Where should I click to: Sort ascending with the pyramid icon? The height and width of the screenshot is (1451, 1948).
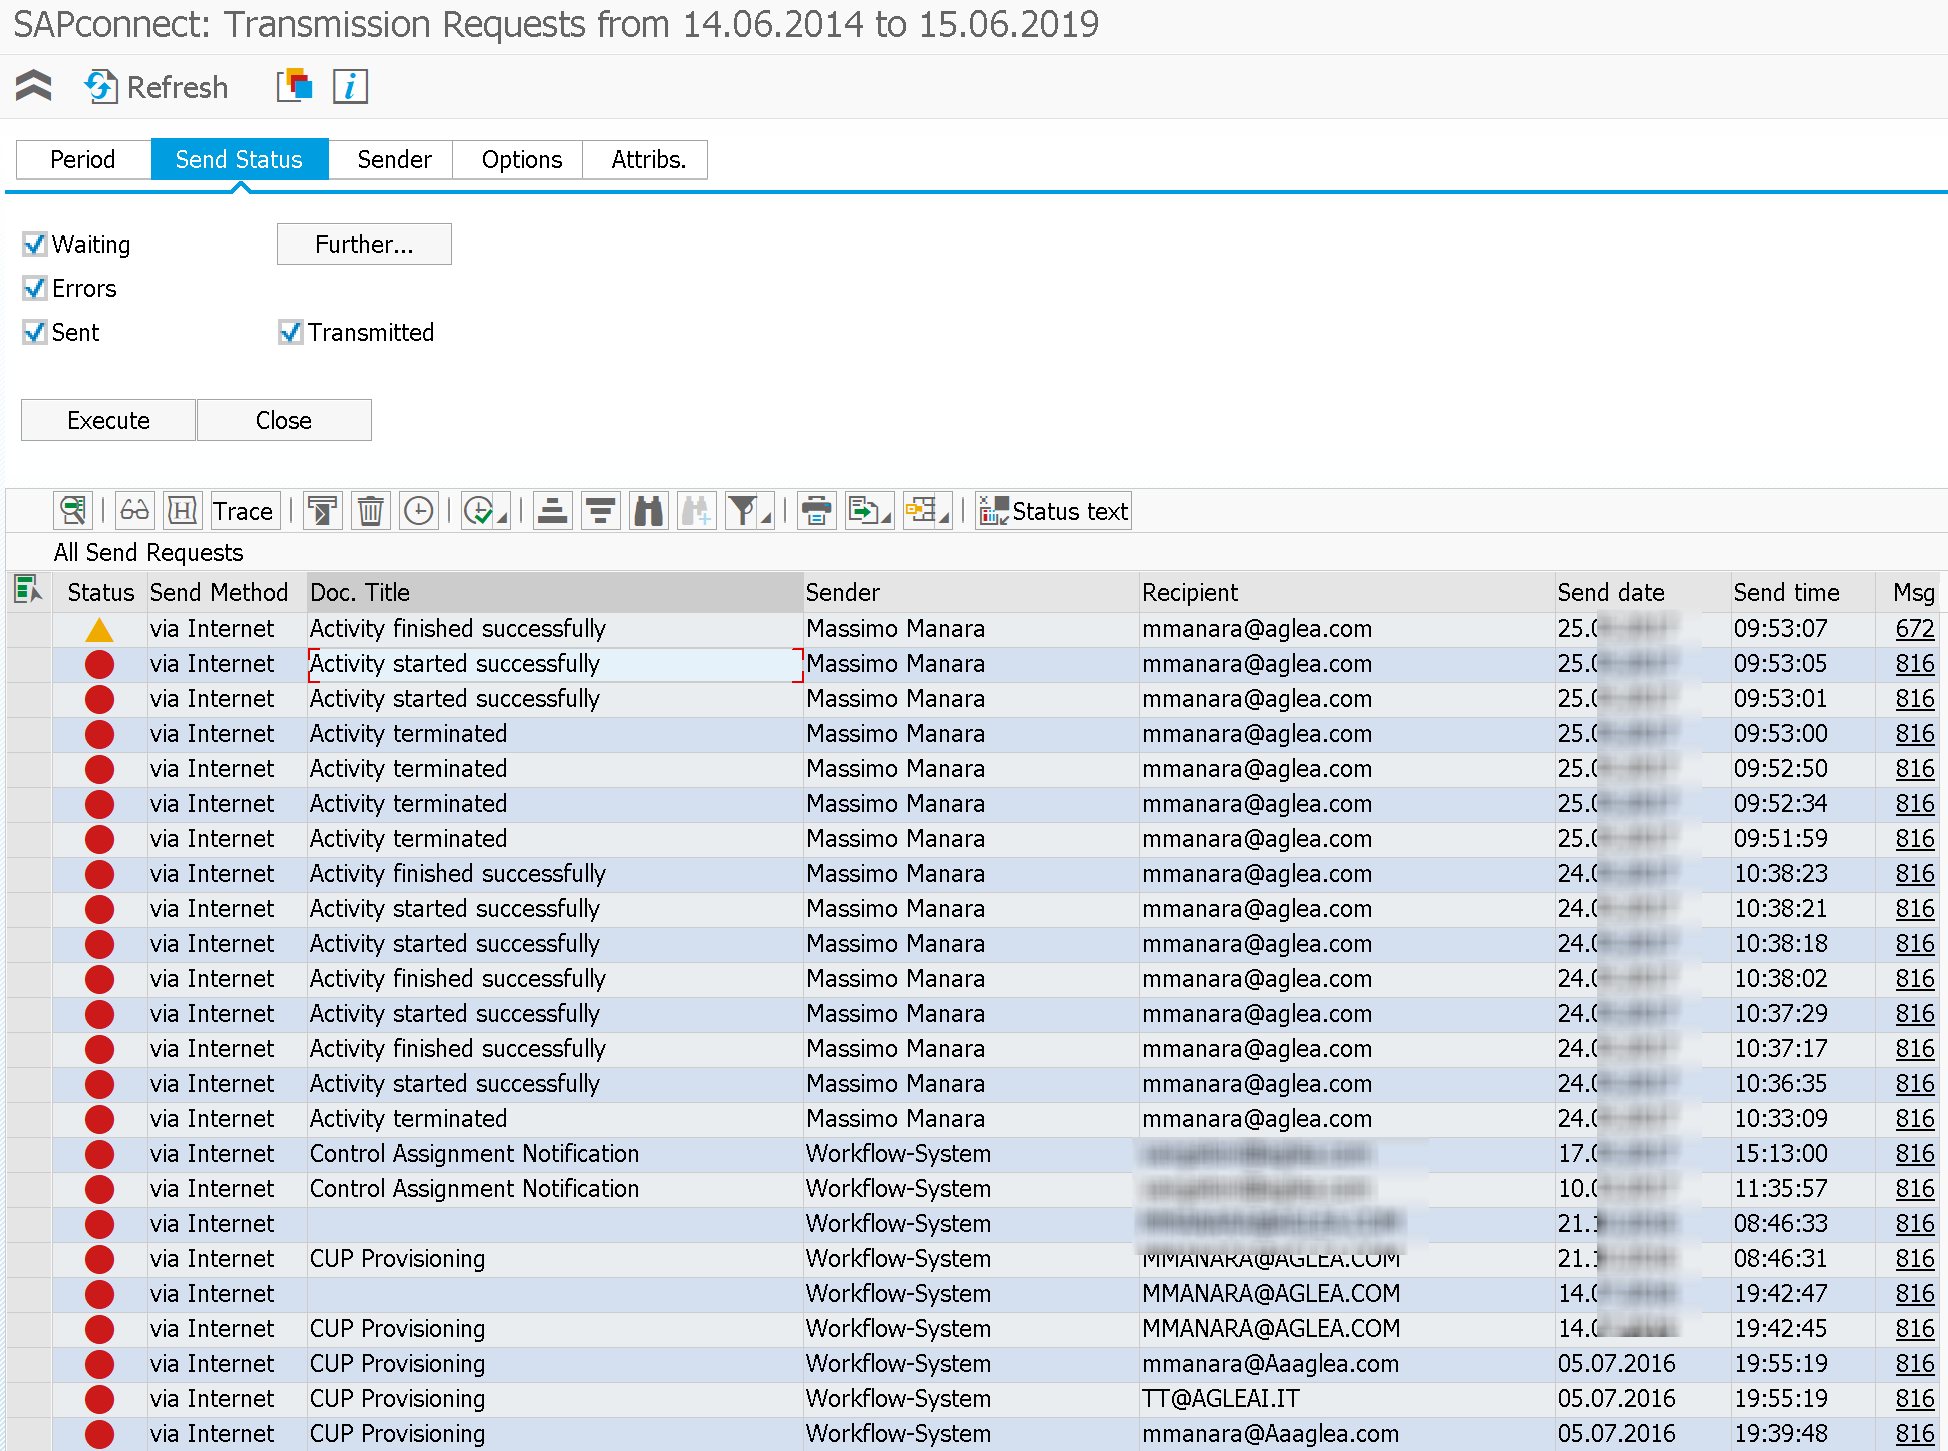[552, 511]
